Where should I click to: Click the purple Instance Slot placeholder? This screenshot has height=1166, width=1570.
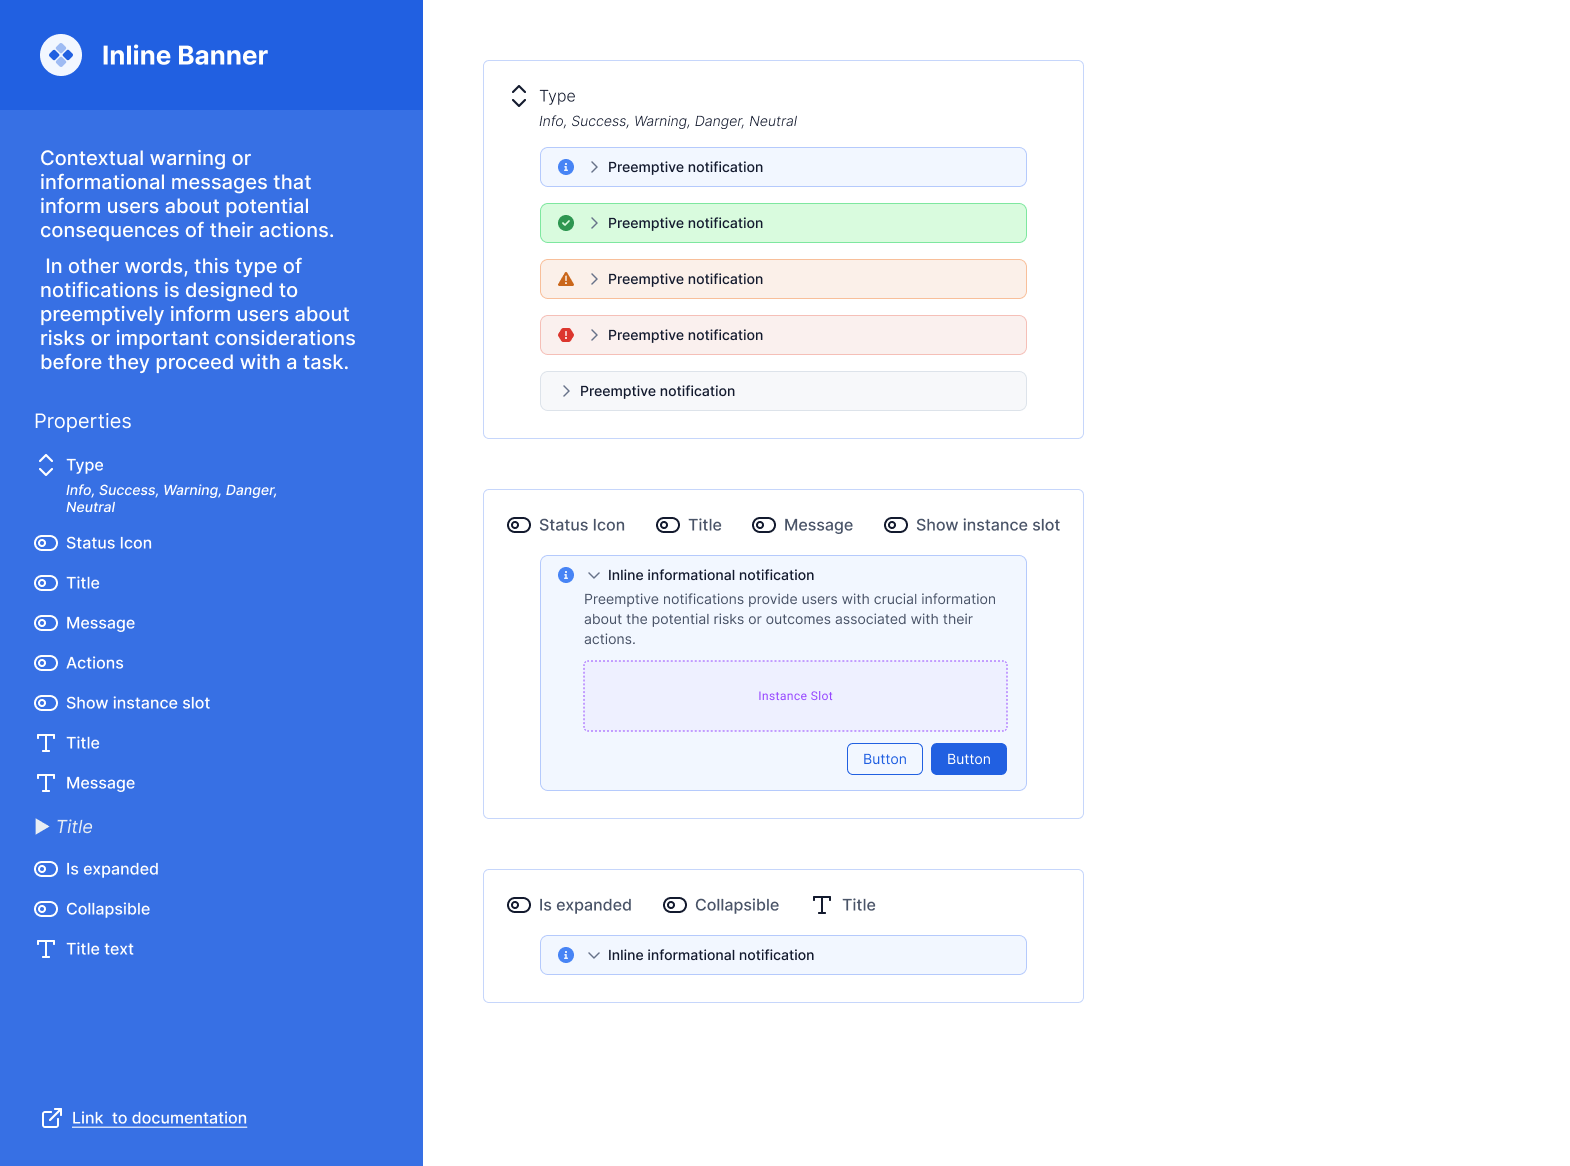[795, 696]
